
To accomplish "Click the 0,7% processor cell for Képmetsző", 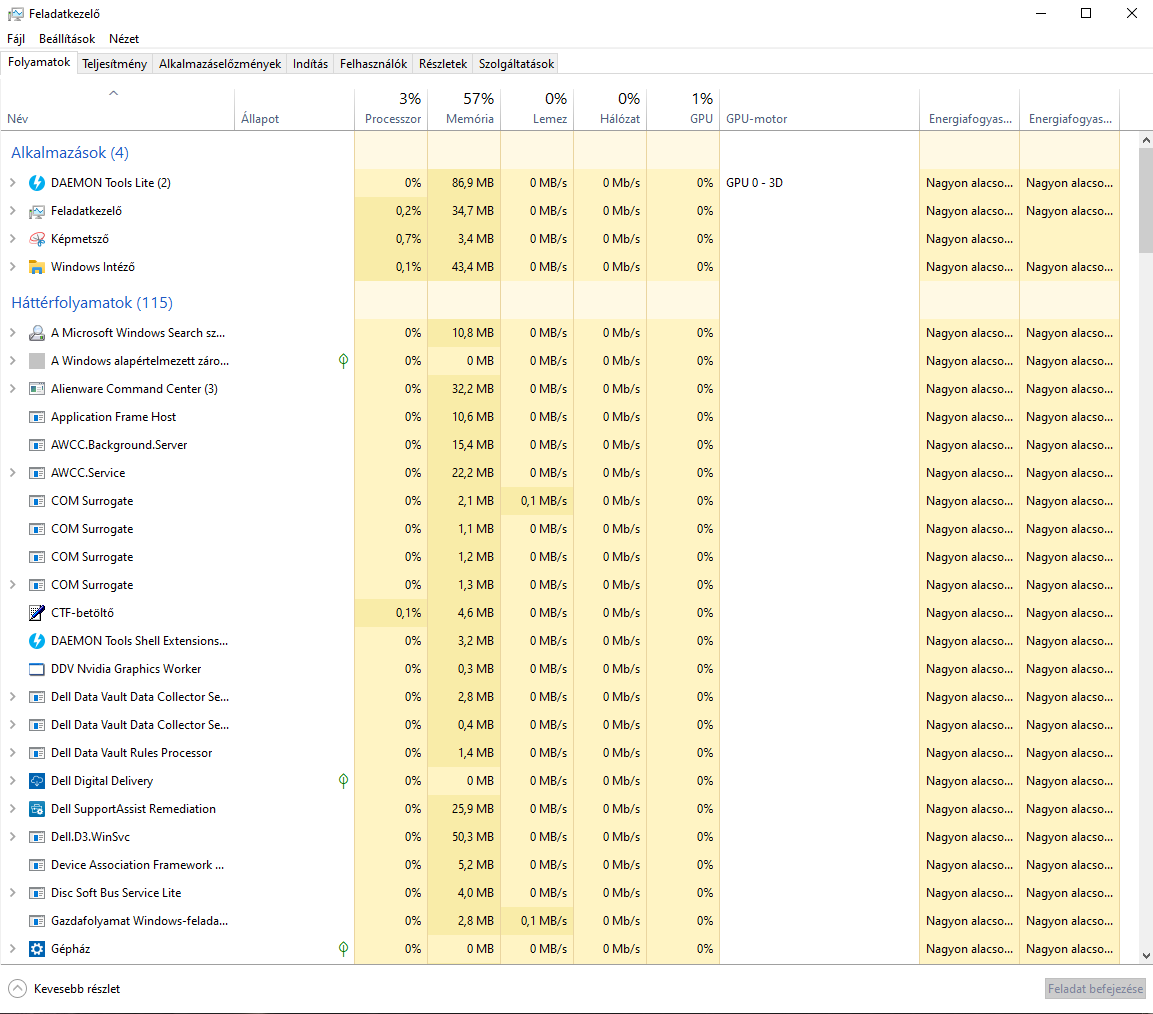I will point(390,239).
